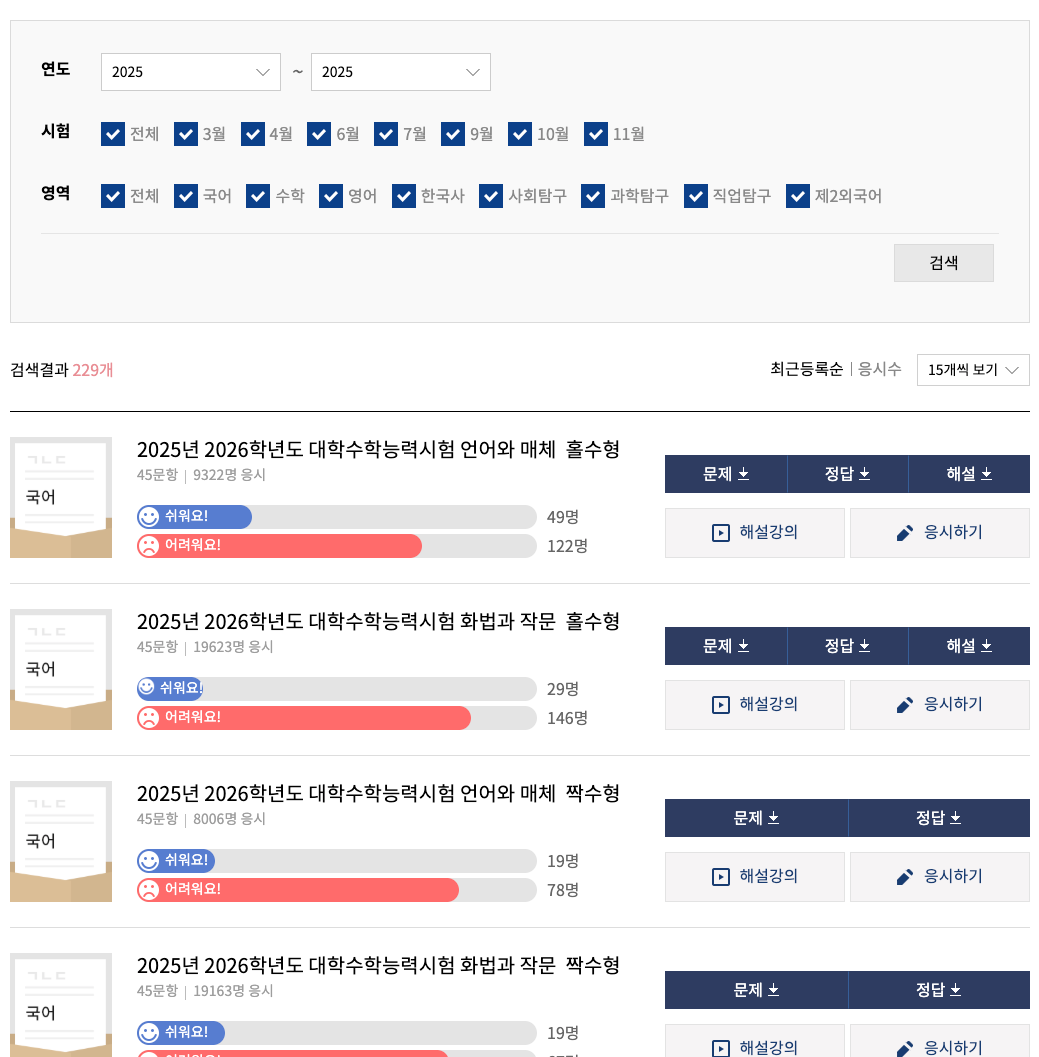Uncheck the 수학 subject checkbox
The width and height of the screenshot is (1039, 1057).
pos(258,196)
